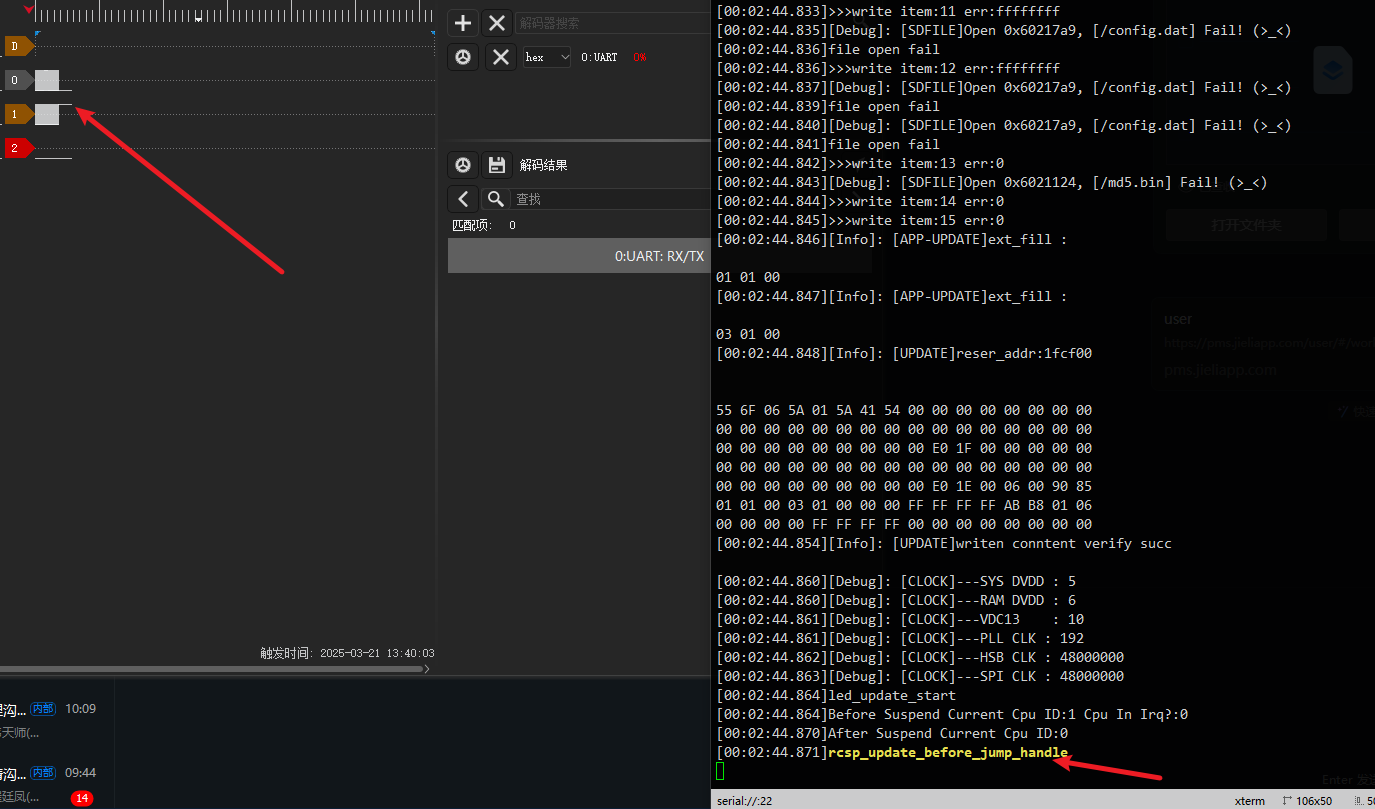
Task: Select the 0:UART: RX/TX column header
Action: point(579,256)
